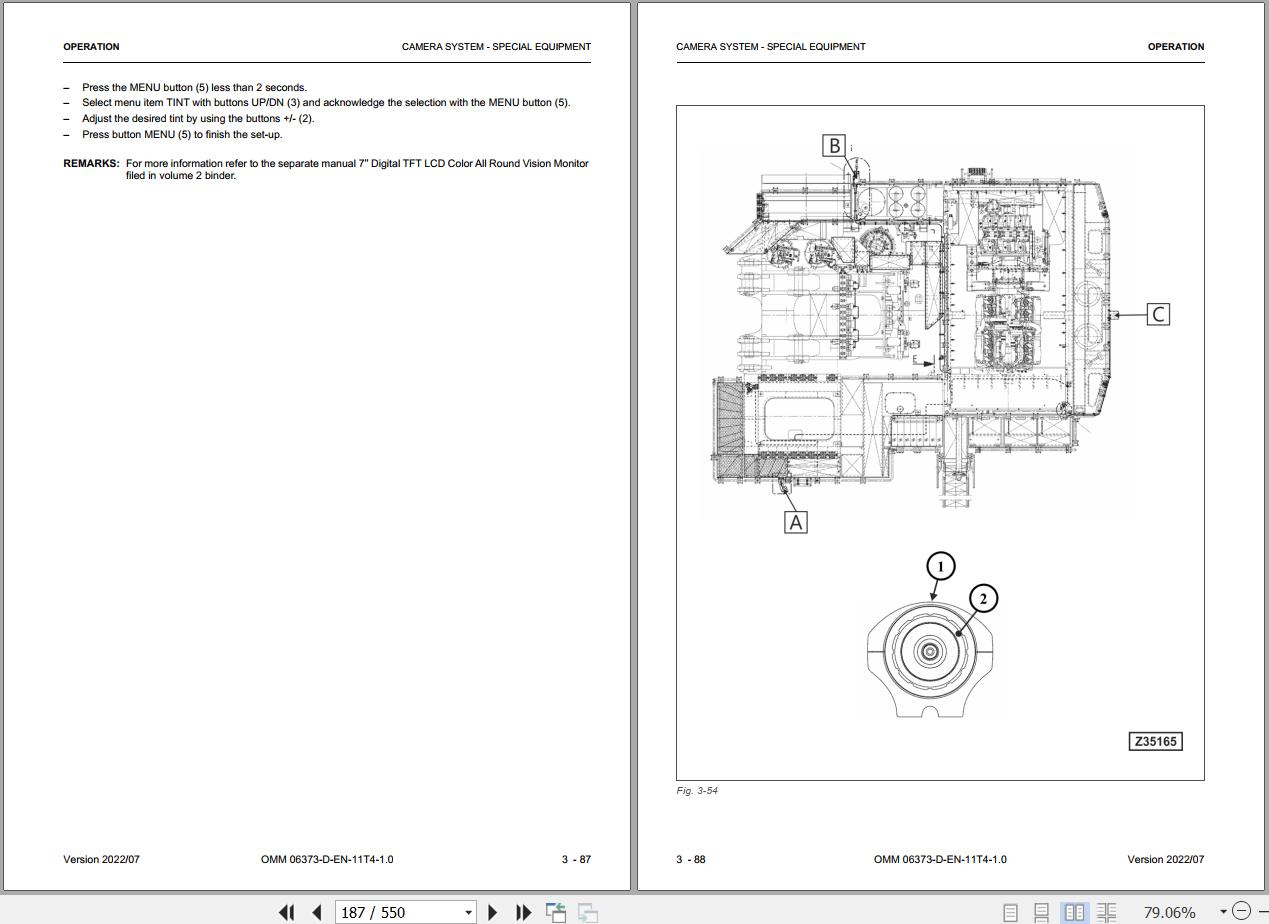Image resolution: width=1269 pixels, height=924 pixels.
Task: Click the line 'Press the MENU button (5) less than 2 seconds'
Action: 194,87
